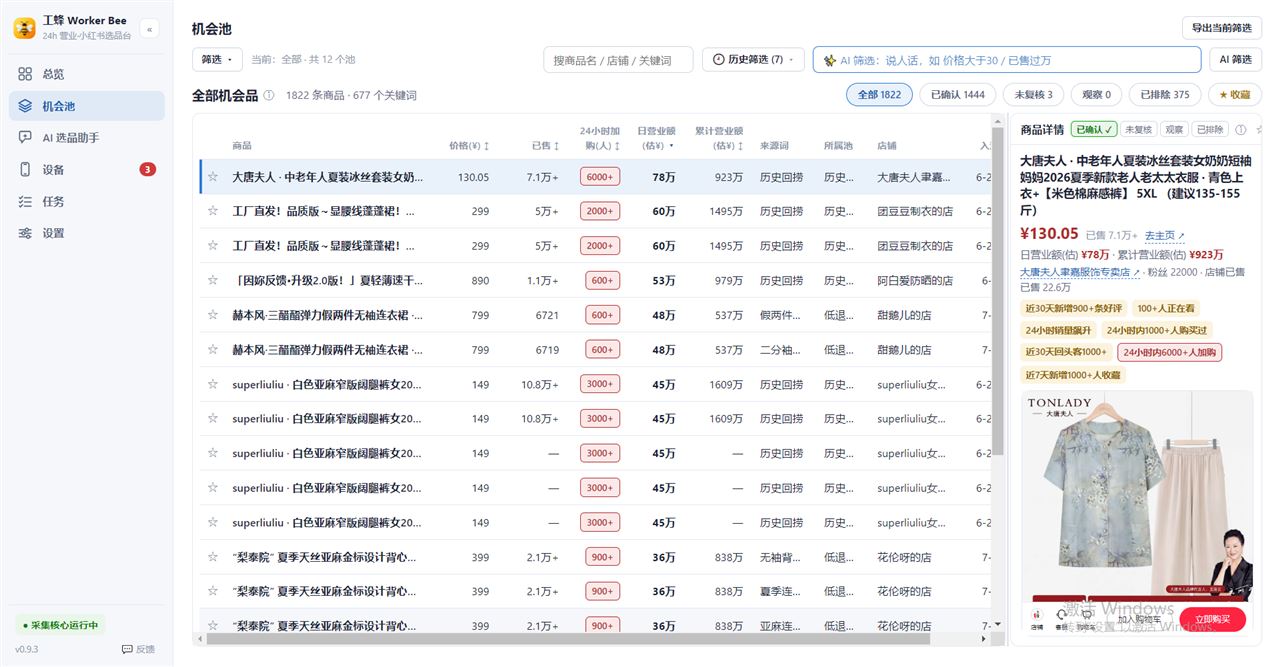Show the 全部 1822 tab
This screenshot has height=667, width=1280.
click(879, 95)
